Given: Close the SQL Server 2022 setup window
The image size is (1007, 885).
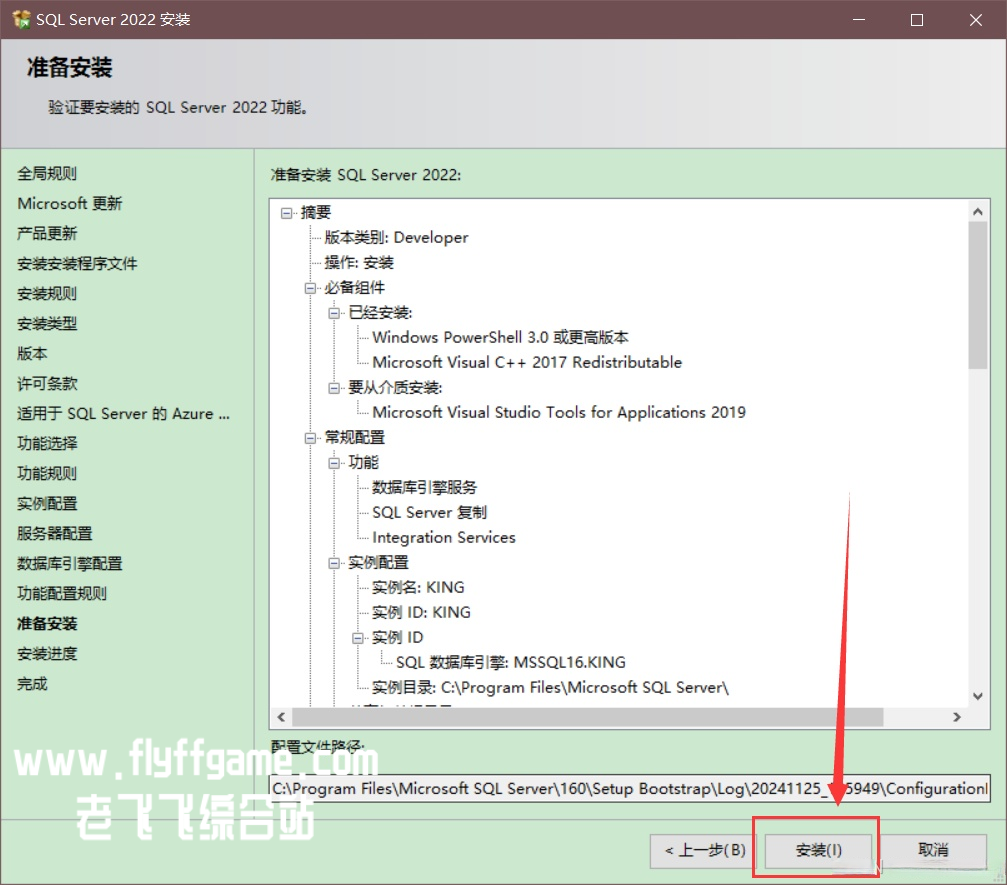Looking at the screenshot, I should (976, 19).
